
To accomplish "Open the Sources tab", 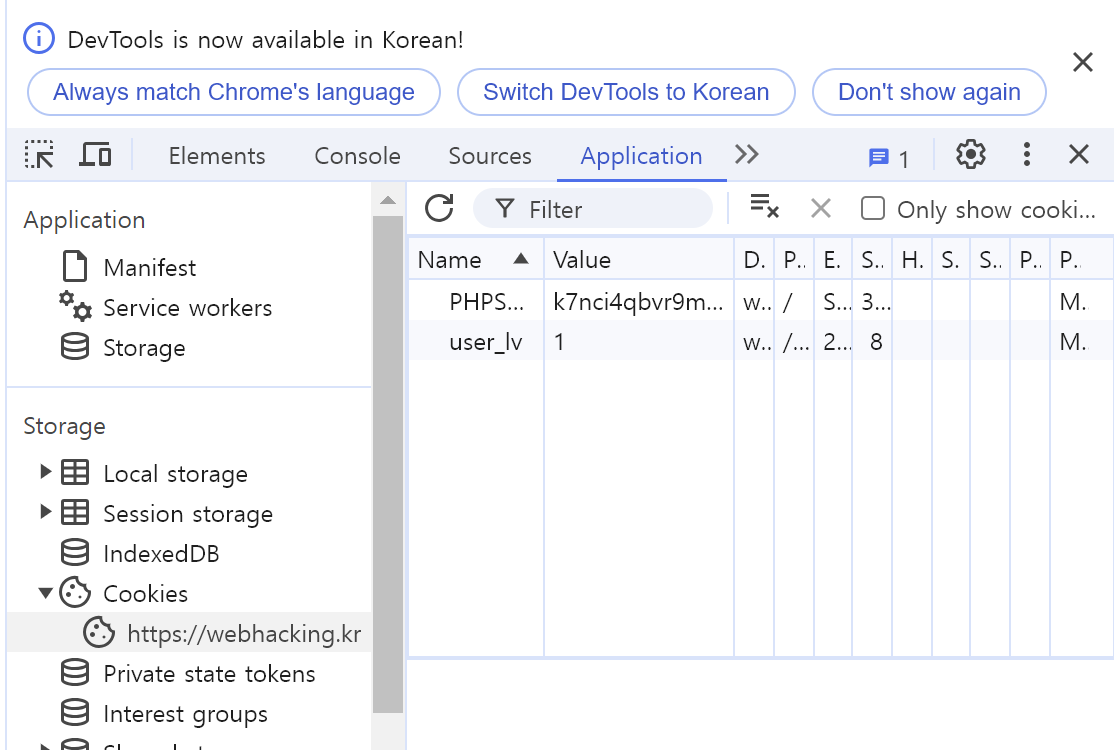I will (490, 156).
